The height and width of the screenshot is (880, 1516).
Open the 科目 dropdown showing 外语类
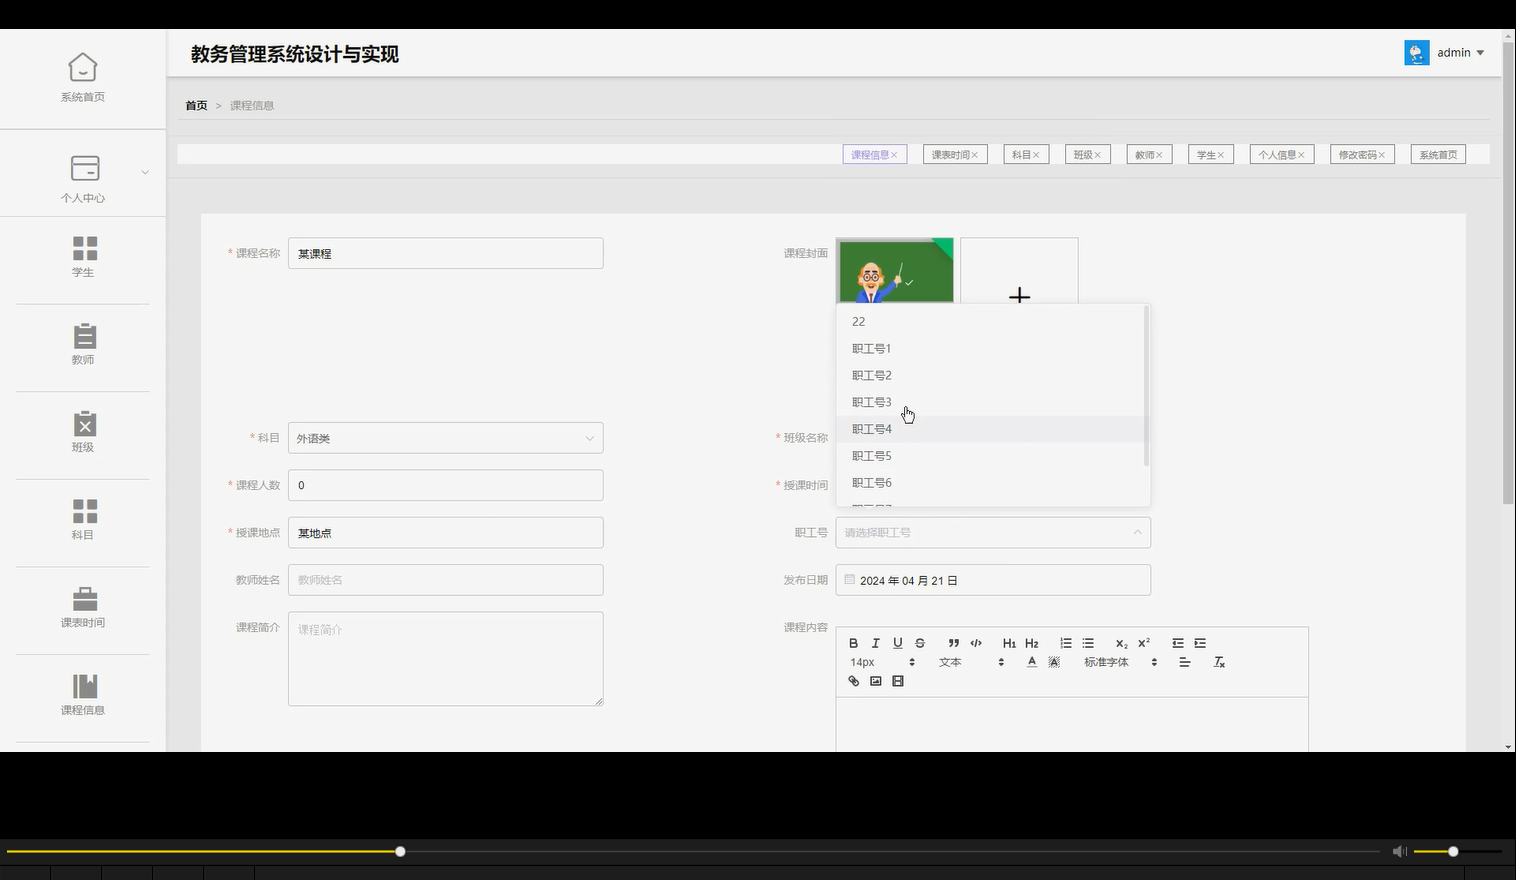coord(445,437)
